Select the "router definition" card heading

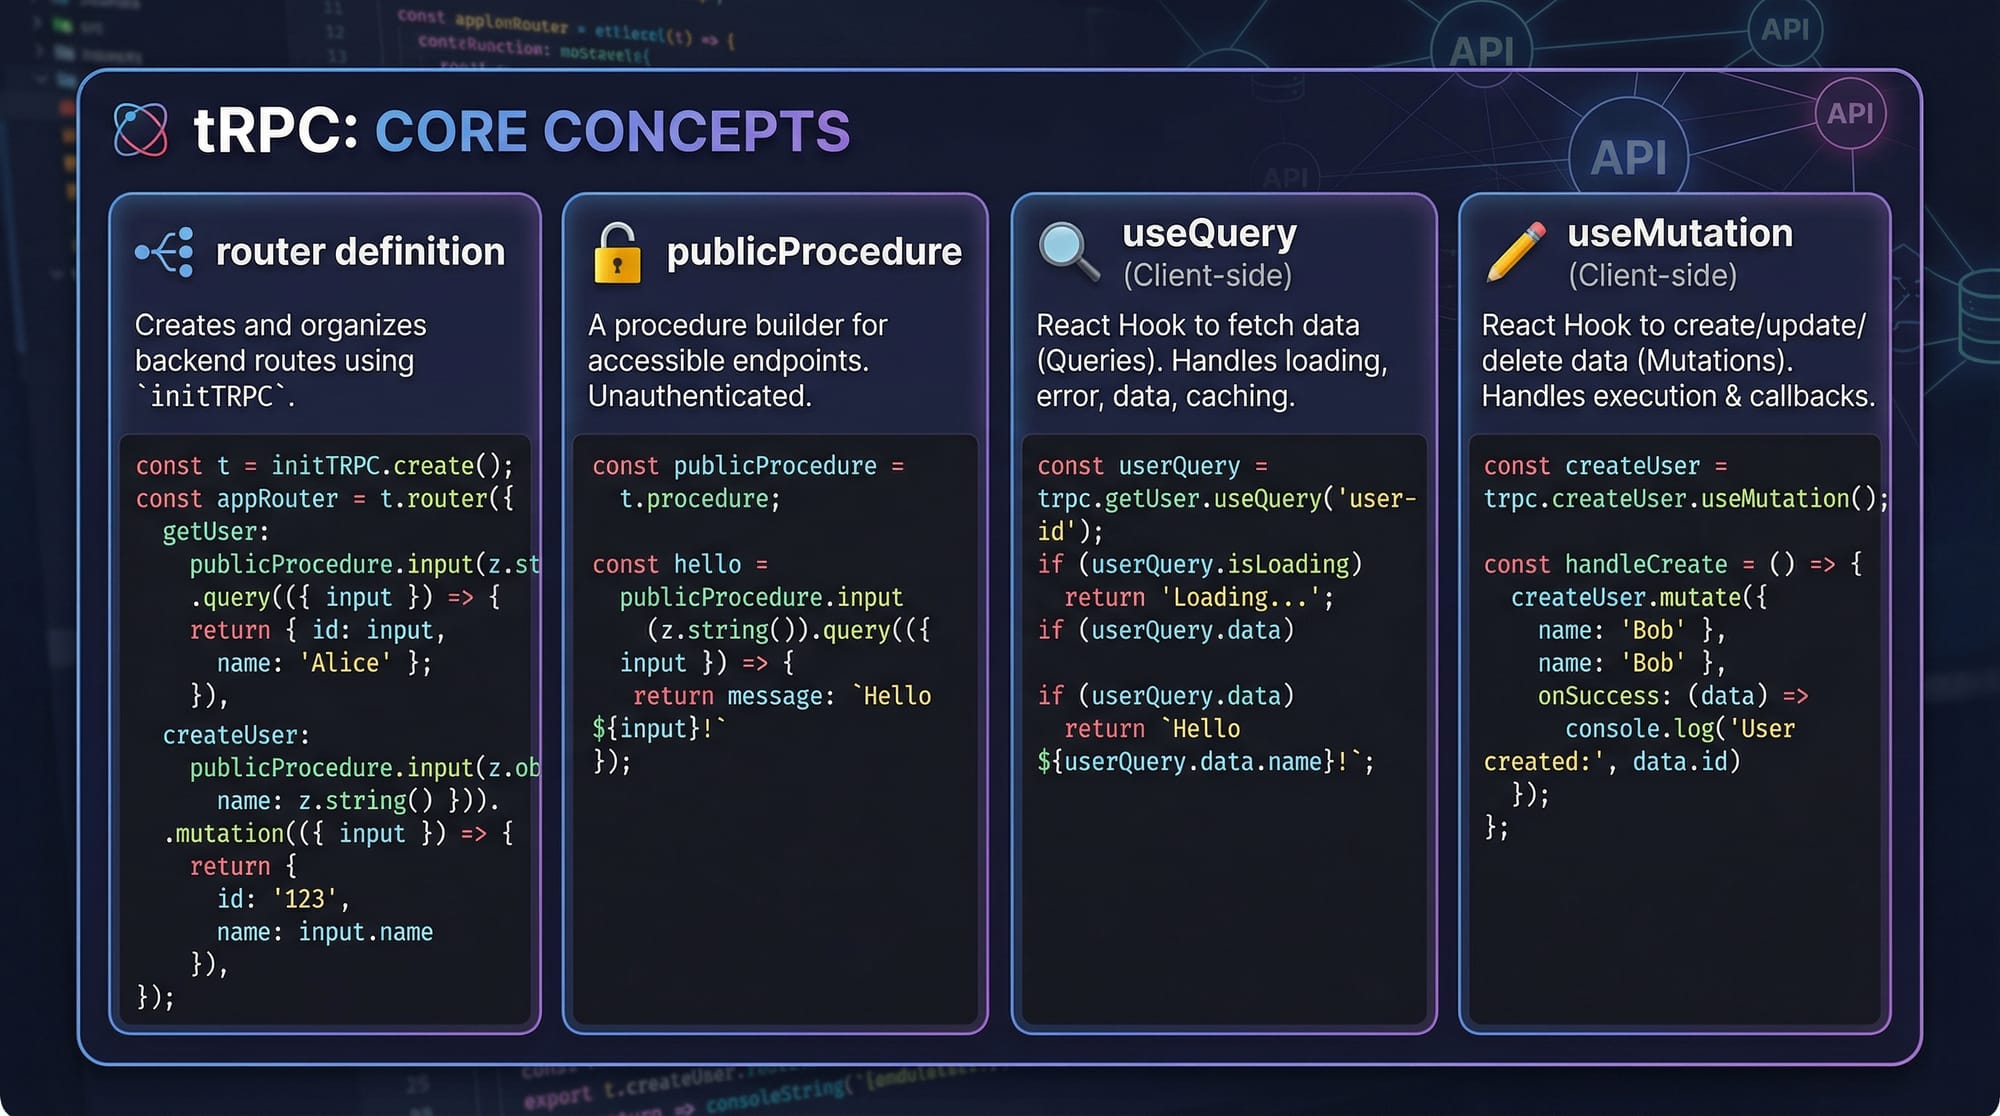coord(360,252)
